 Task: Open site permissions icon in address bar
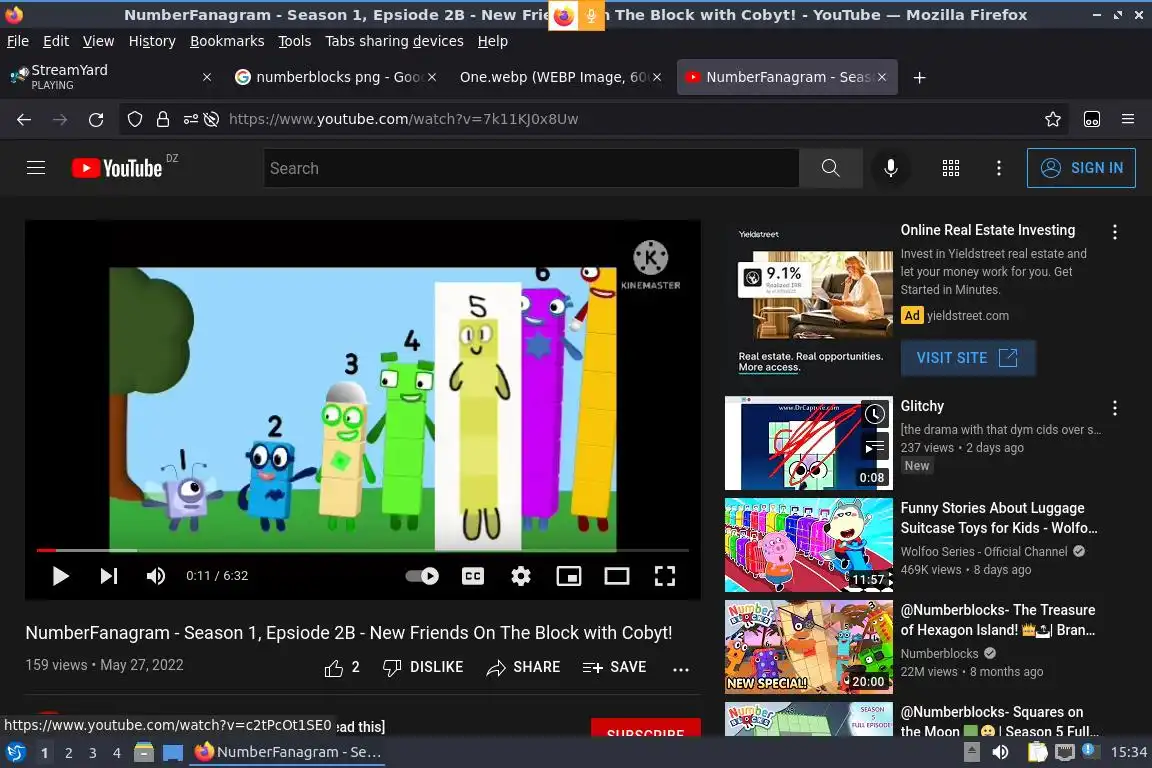coord(190,119)
